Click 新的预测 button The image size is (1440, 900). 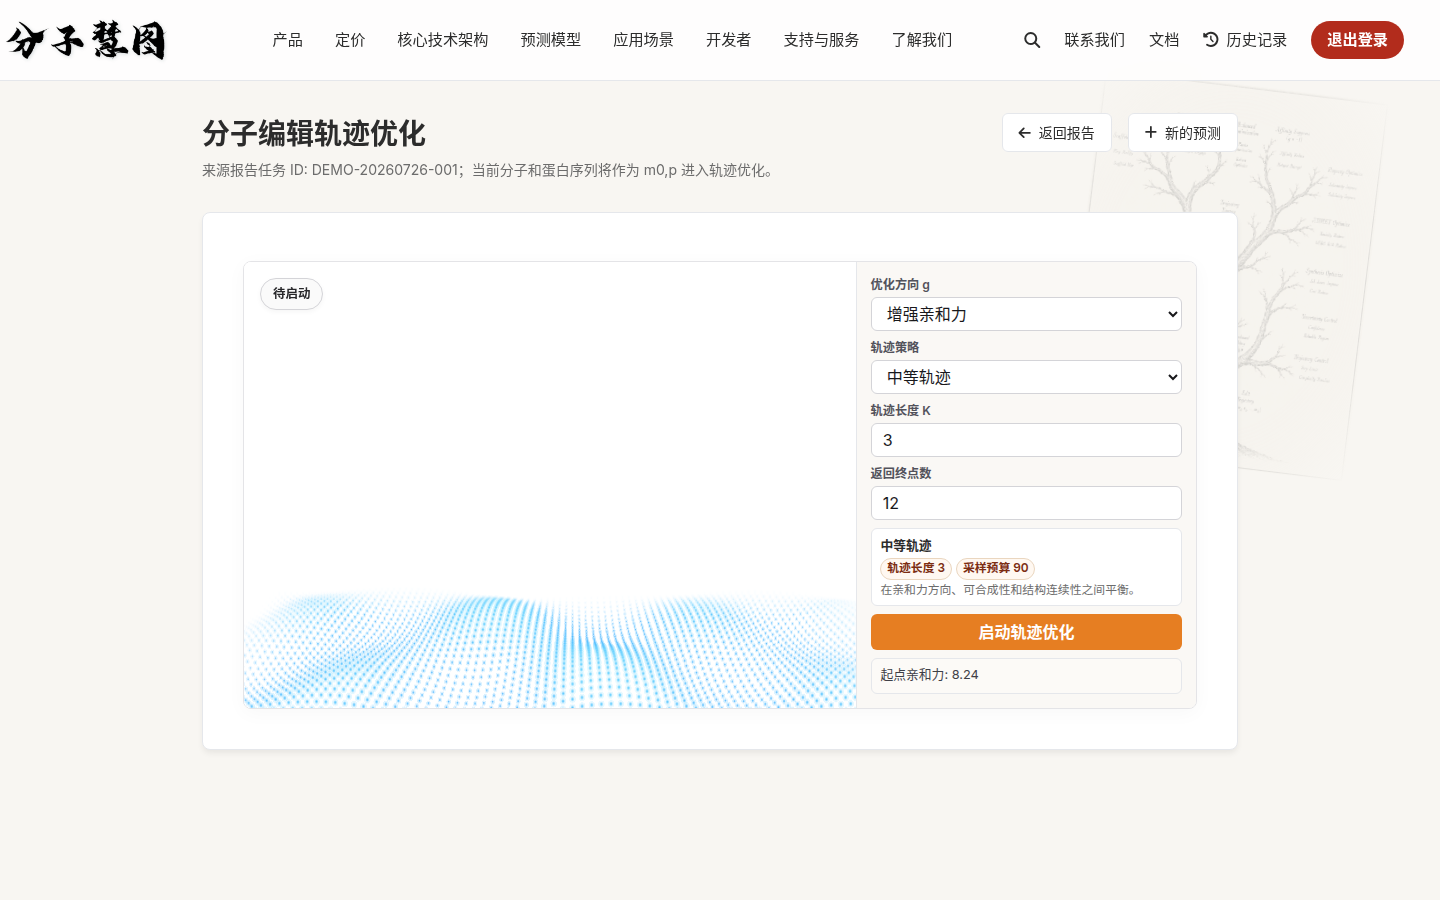pos(1183,133)
